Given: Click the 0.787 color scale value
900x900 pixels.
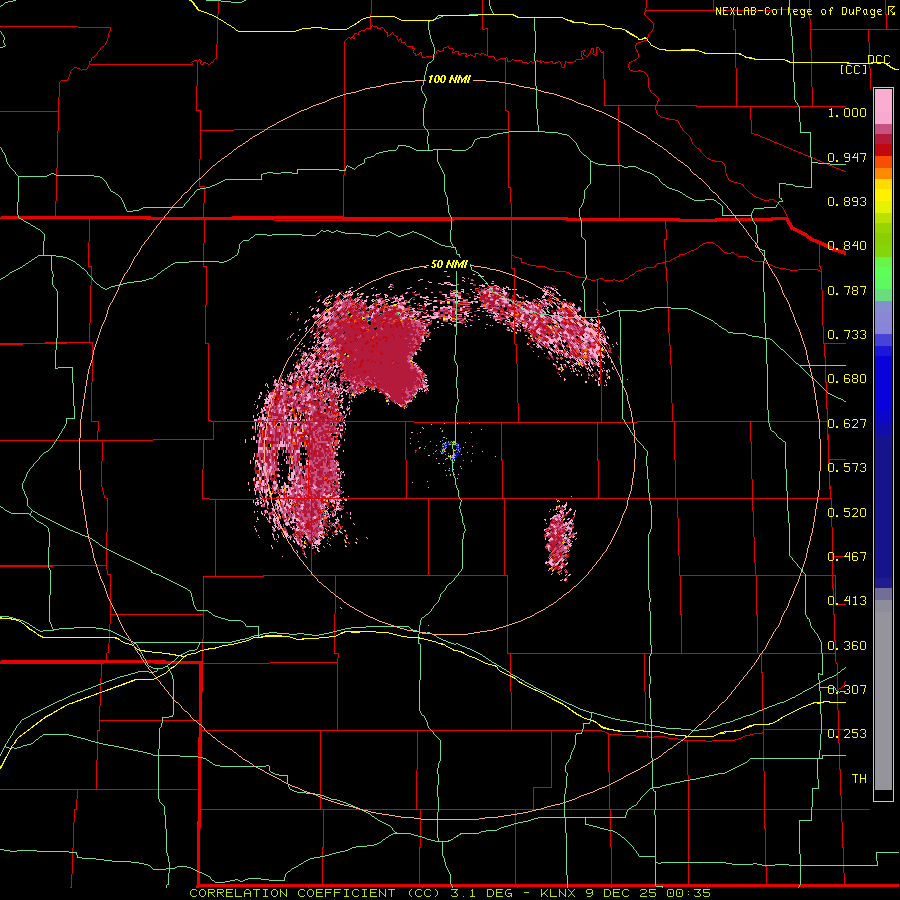Looking at the screenshot, I should (x=847, y=290).
